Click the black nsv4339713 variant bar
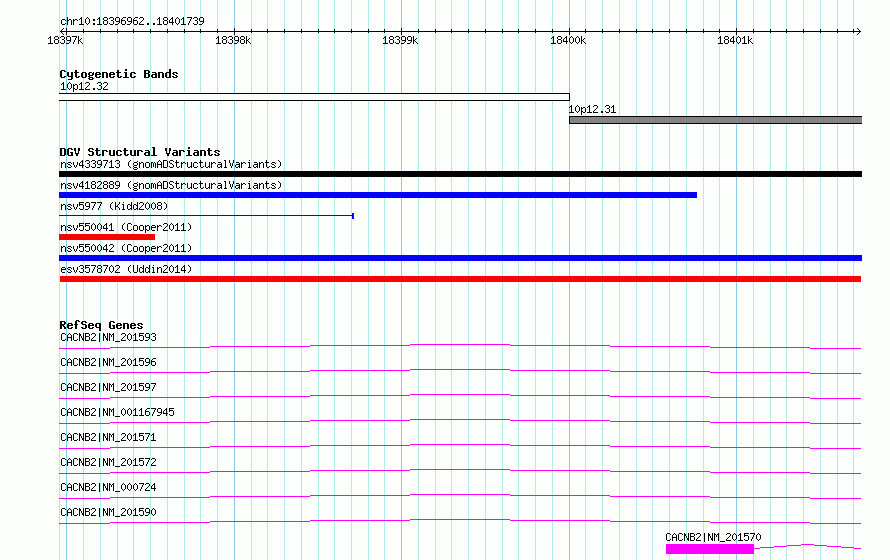Viewport: 890px width, 560px height. tap(460, 174)
